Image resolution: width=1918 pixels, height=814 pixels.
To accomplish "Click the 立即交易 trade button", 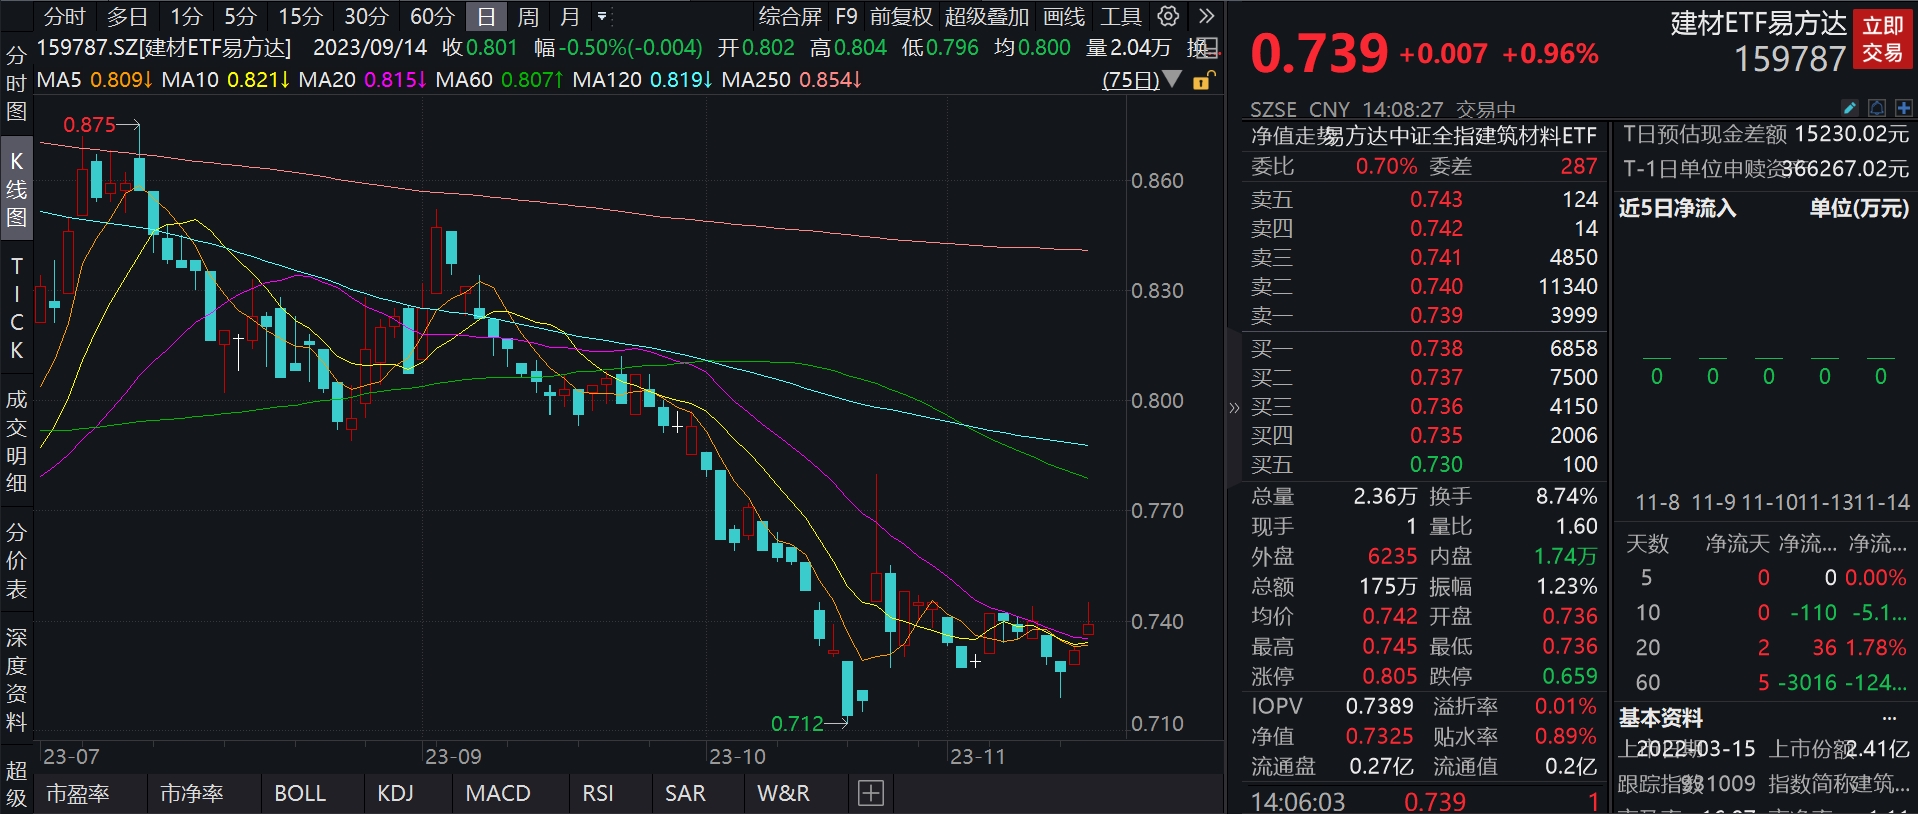I will click(x=1882, y=39).
